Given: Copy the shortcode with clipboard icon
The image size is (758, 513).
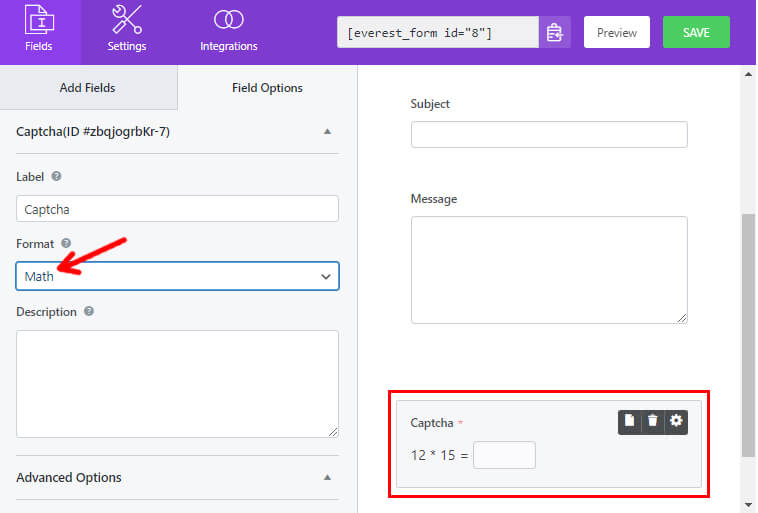Looking at the screenshot, I should coord(554,32).
